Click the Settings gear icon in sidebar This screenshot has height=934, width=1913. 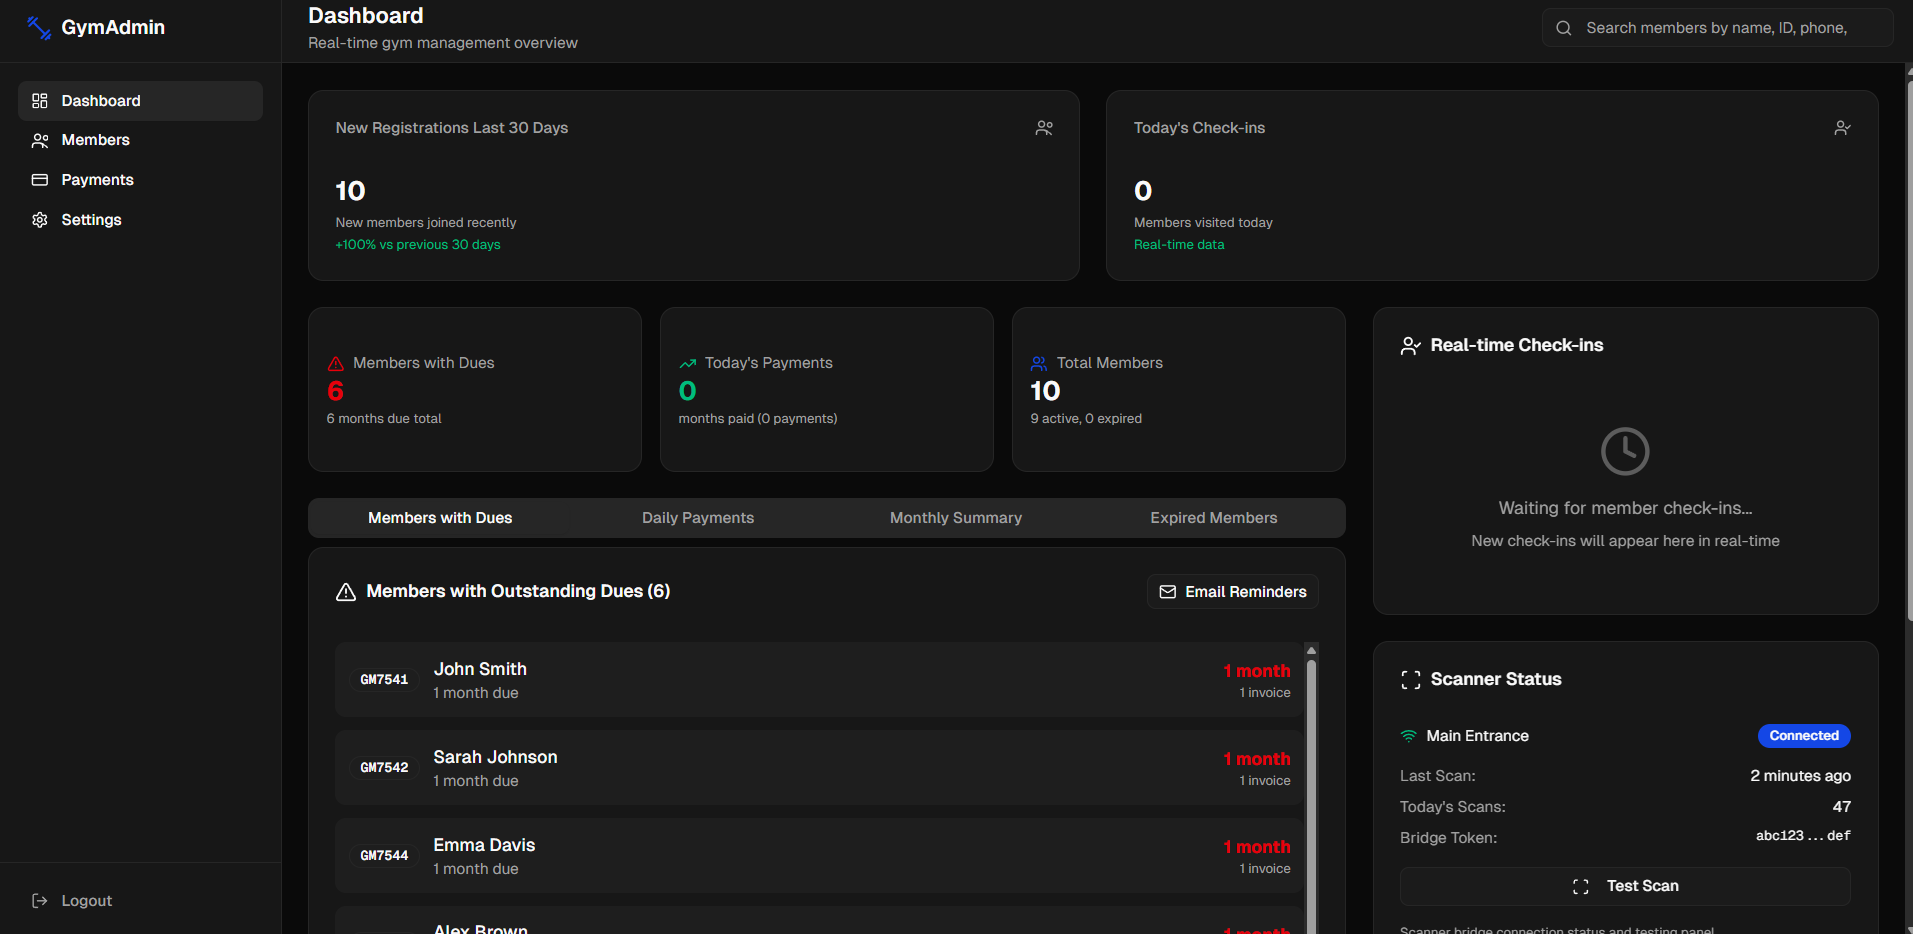pyautogui.click(x=40, y=220)
